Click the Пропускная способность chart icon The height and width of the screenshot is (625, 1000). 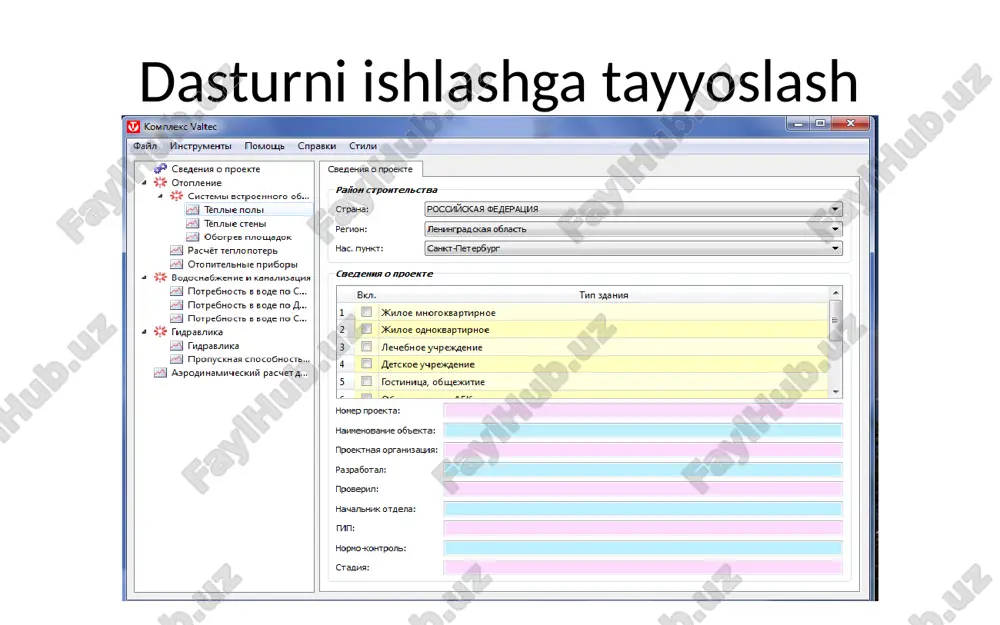click(177, 359)
